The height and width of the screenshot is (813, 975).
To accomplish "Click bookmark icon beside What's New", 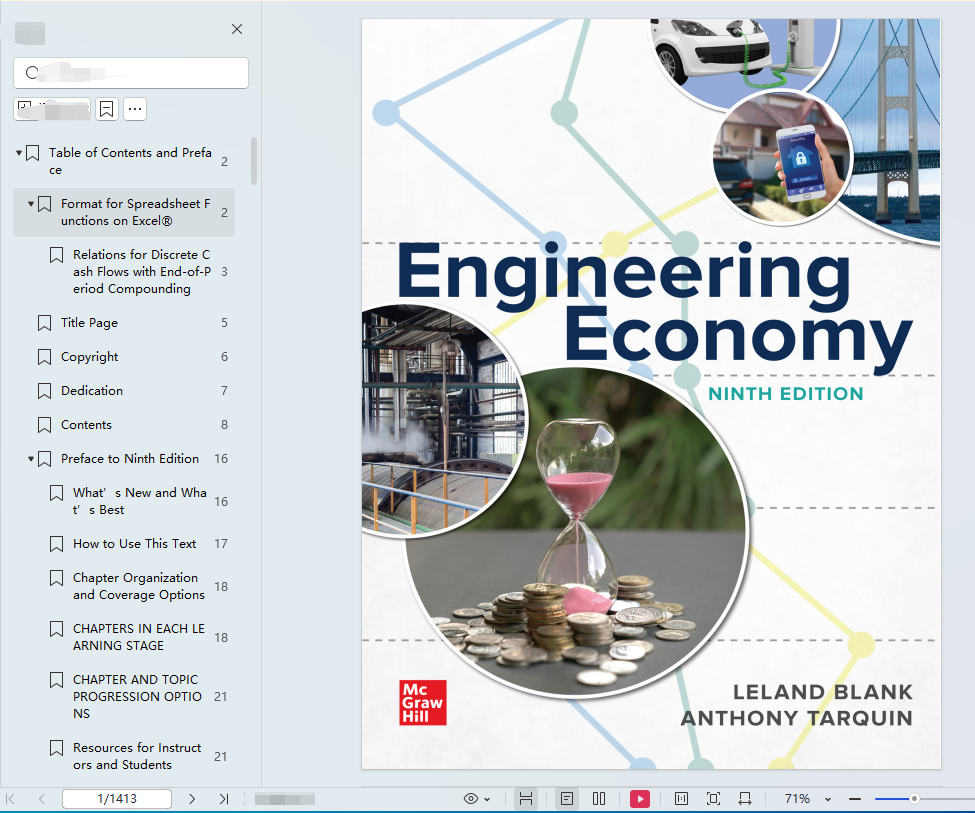I will (x=56, y=493).
